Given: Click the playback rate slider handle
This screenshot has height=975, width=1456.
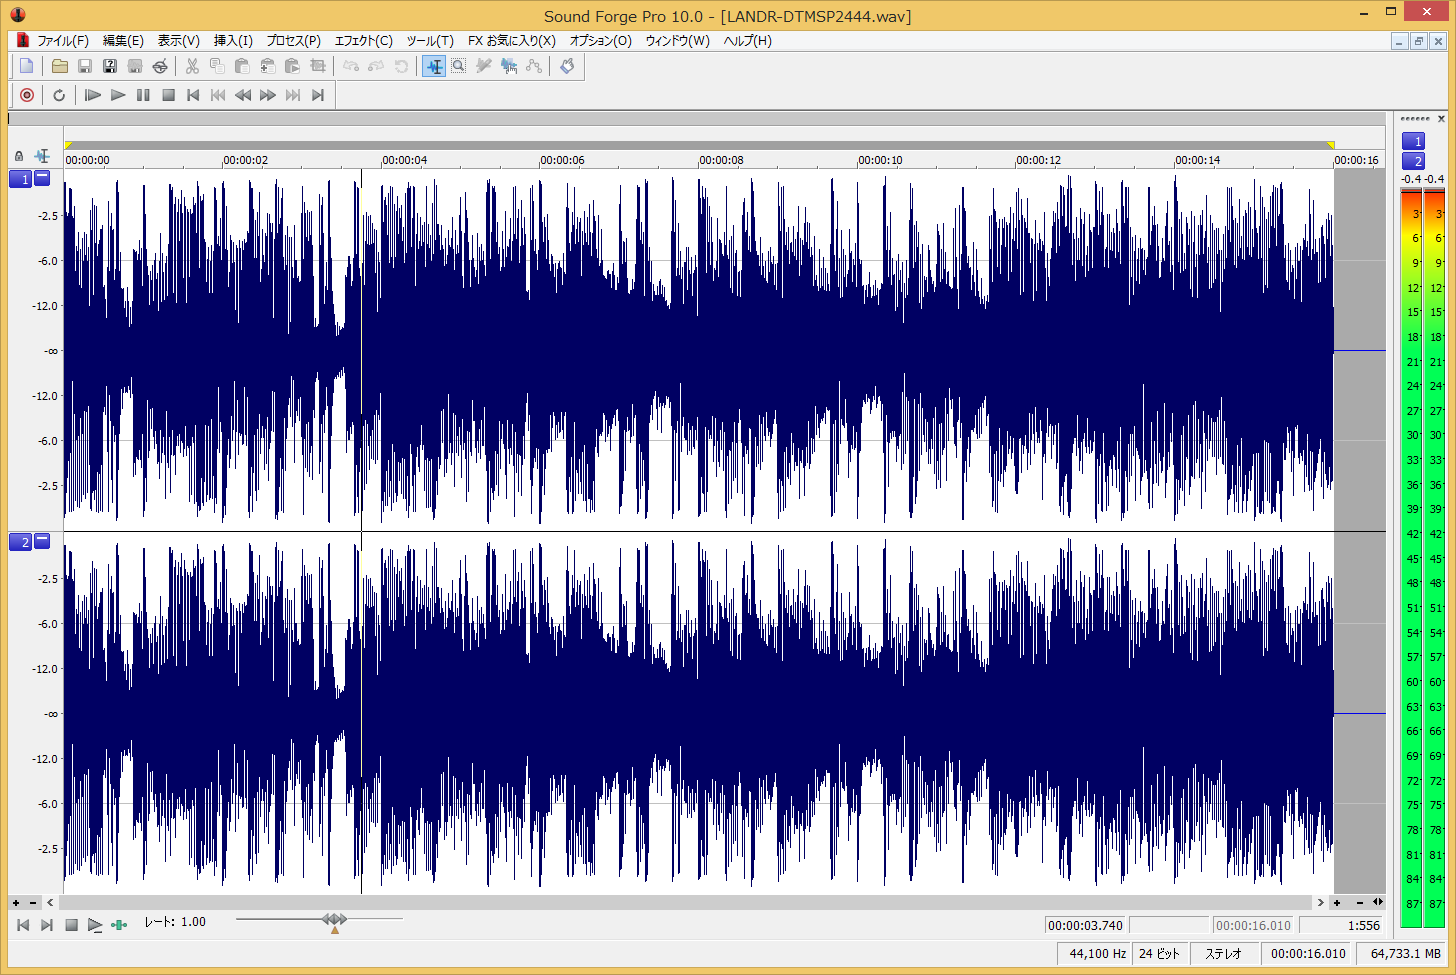Looking at the screenshot, I should click(x=335, y=919).
